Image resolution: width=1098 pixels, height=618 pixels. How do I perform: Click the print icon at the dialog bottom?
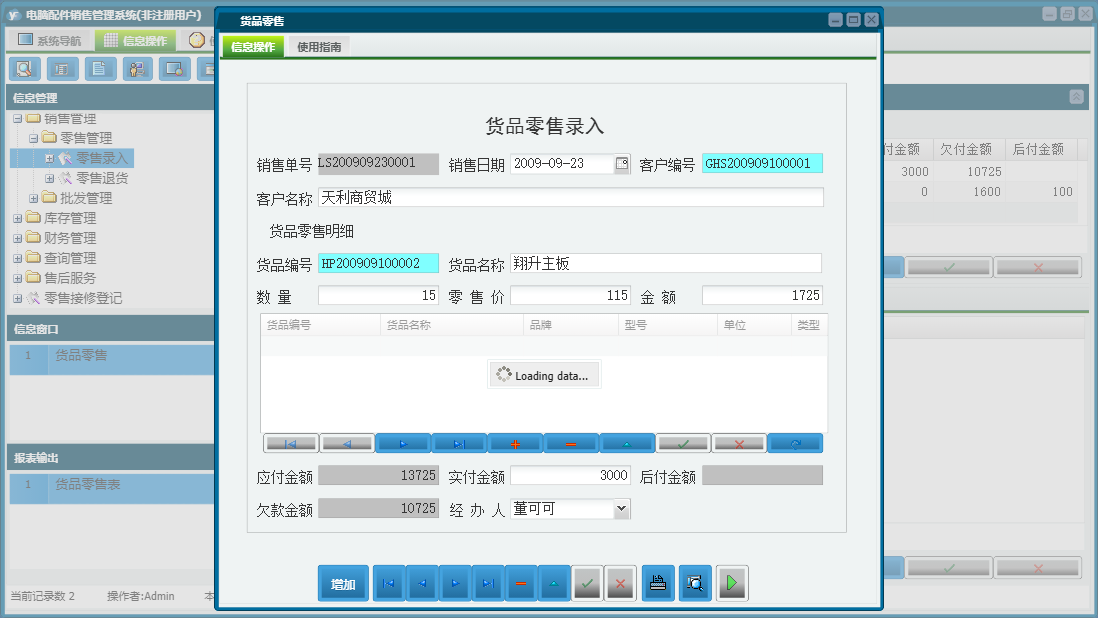pos(657,583)
